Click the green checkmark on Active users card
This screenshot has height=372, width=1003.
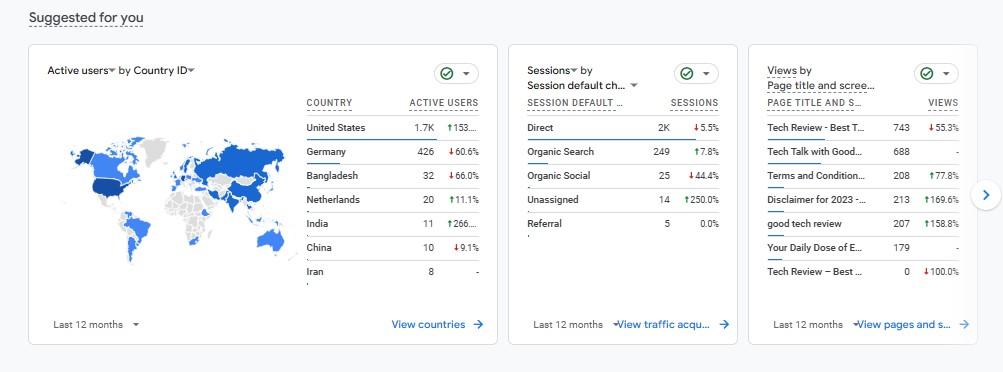tap(446, 74)
